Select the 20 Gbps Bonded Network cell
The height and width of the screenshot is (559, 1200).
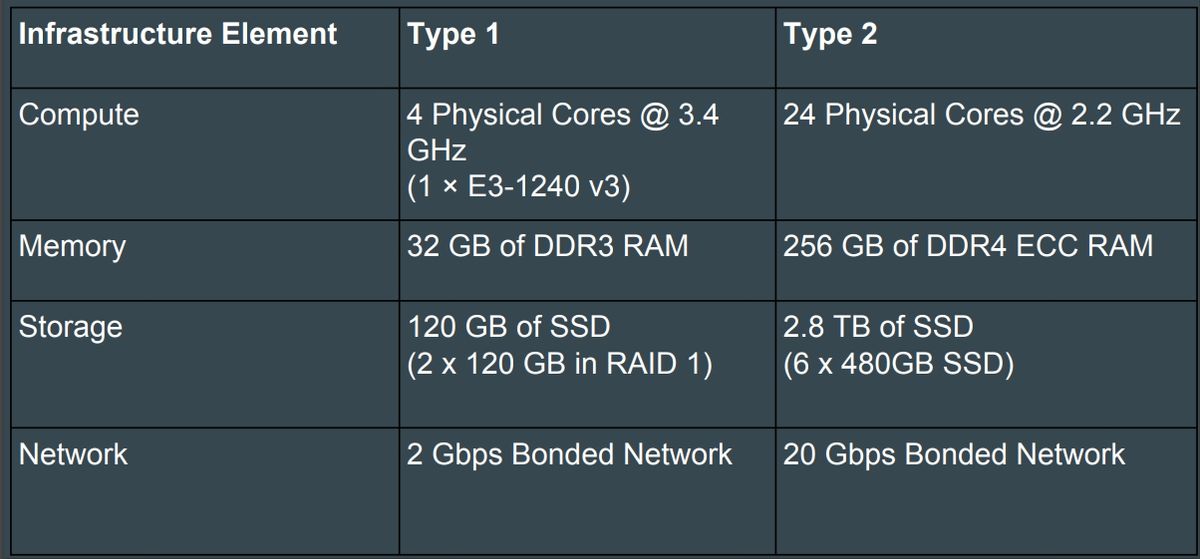click(x=954, y=454)
